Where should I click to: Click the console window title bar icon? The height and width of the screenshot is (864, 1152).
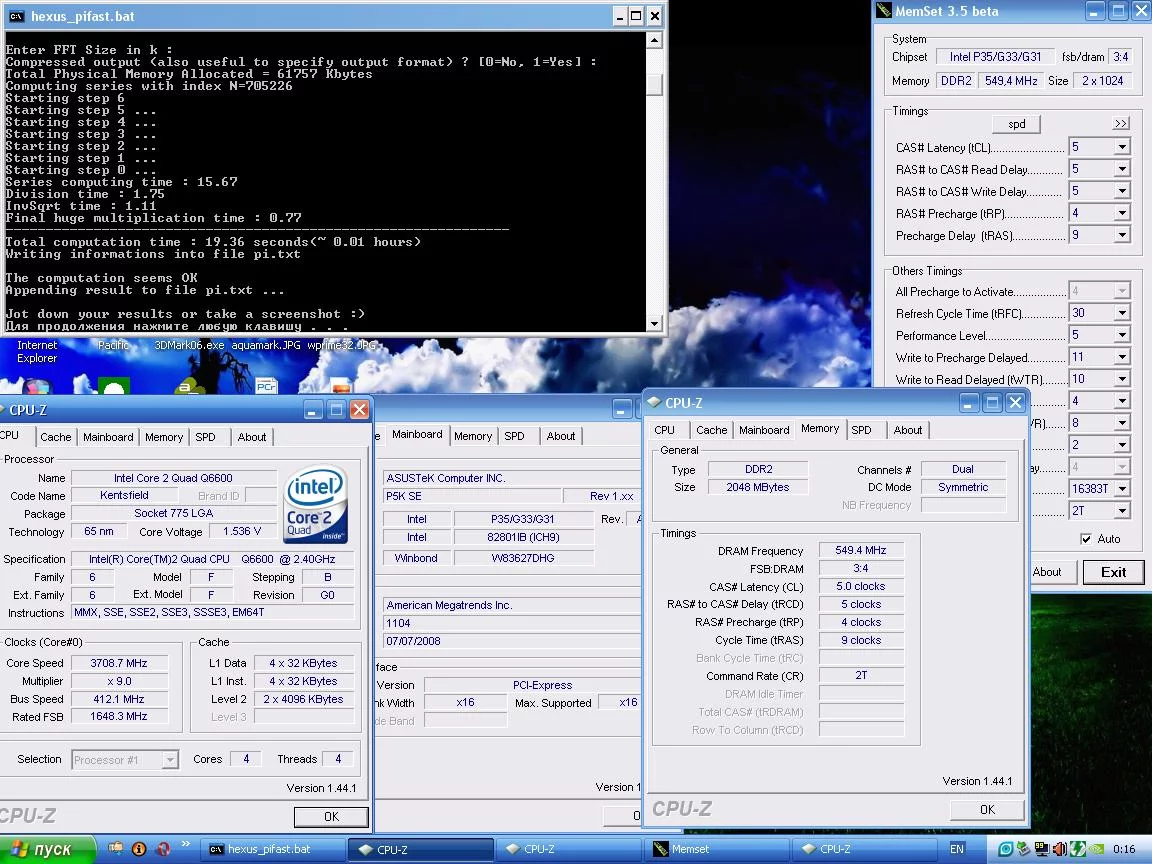pyautogui.click(x=15, y=16)
